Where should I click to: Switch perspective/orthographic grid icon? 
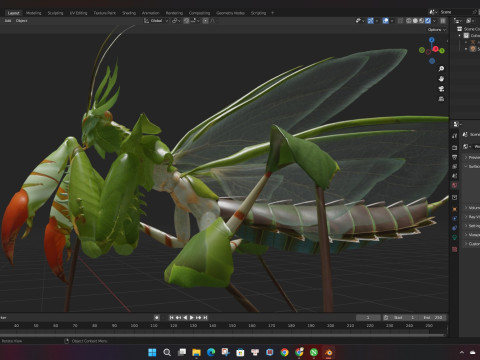(441, 99)
